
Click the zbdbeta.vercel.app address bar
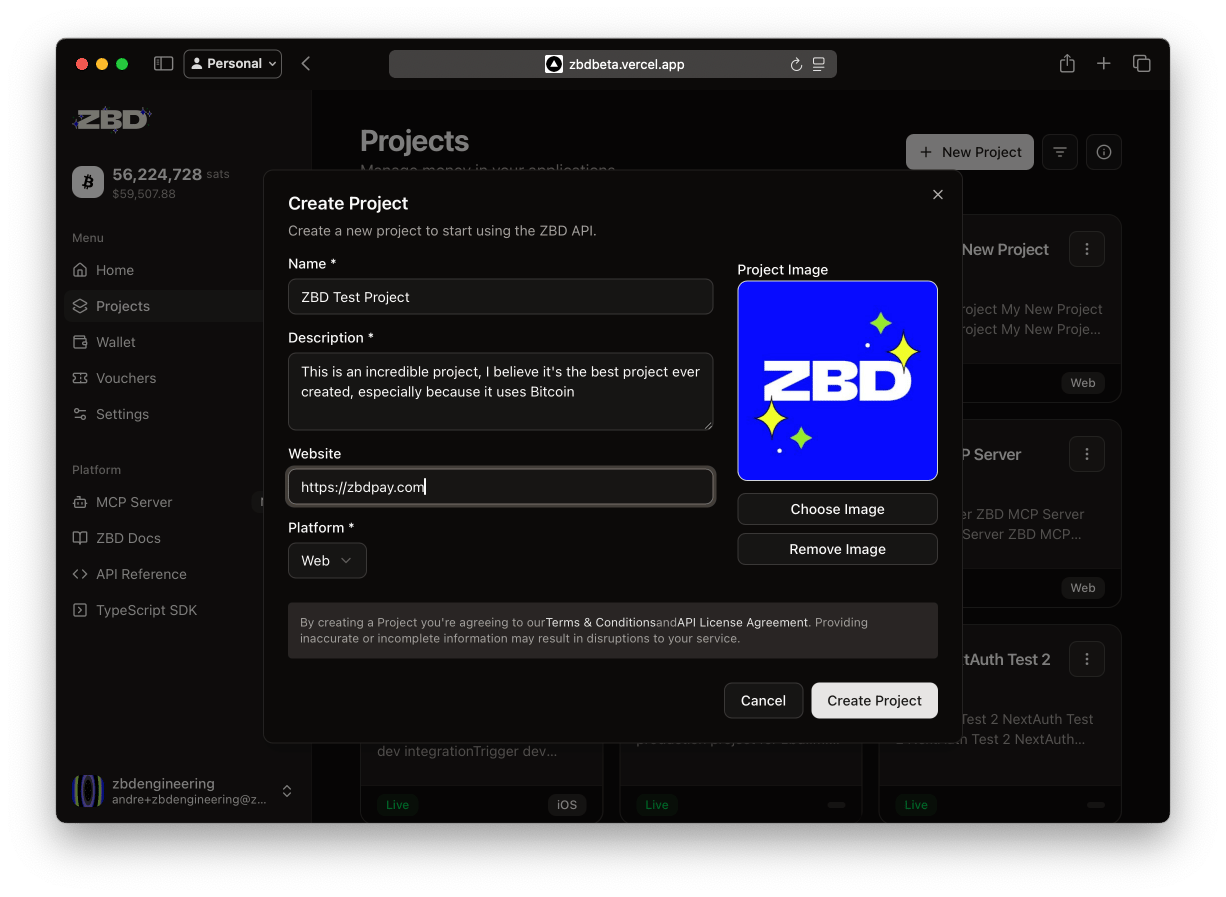[613, 64]
